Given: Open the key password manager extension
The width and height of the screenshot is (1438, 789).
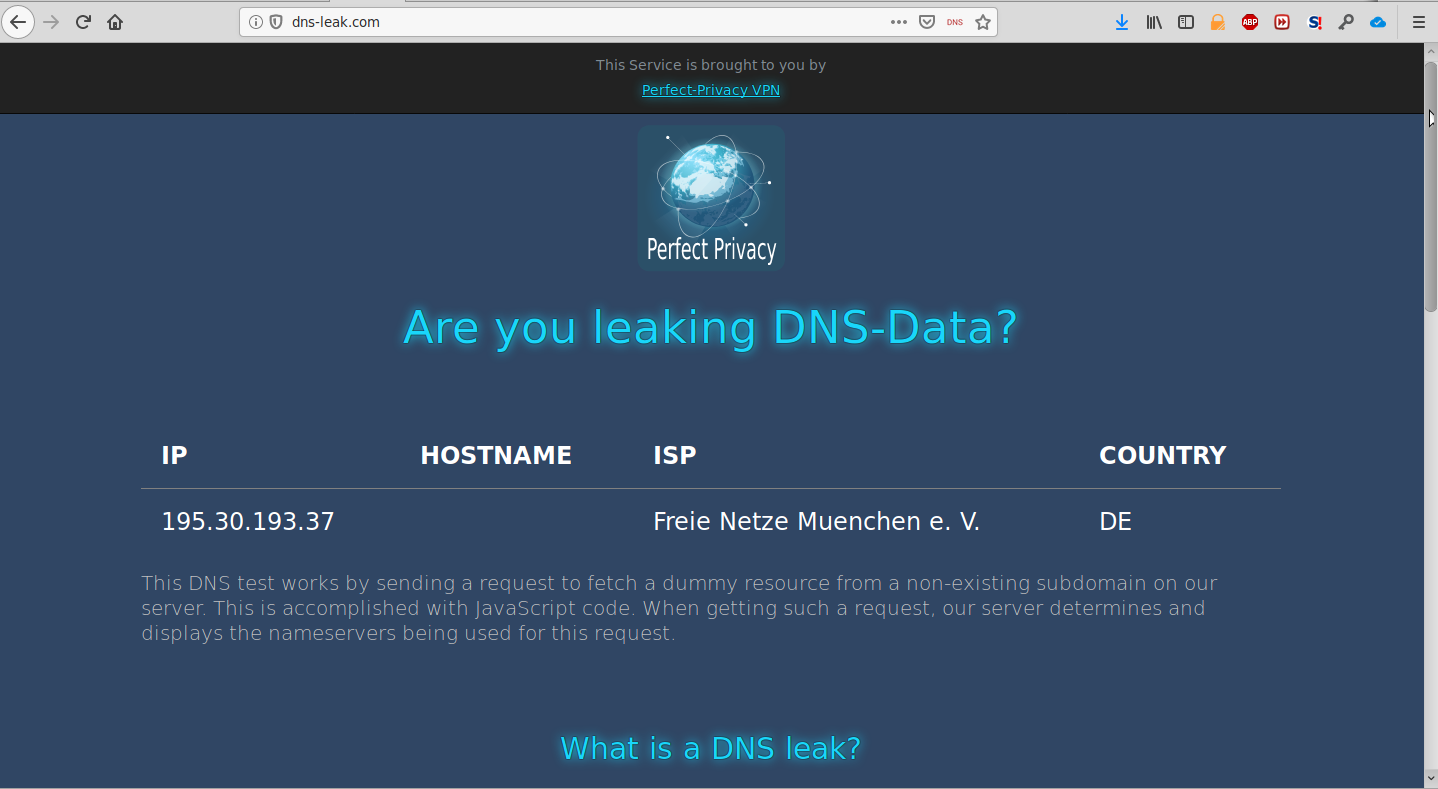Looking at the screenshot, I should 1346,22.
